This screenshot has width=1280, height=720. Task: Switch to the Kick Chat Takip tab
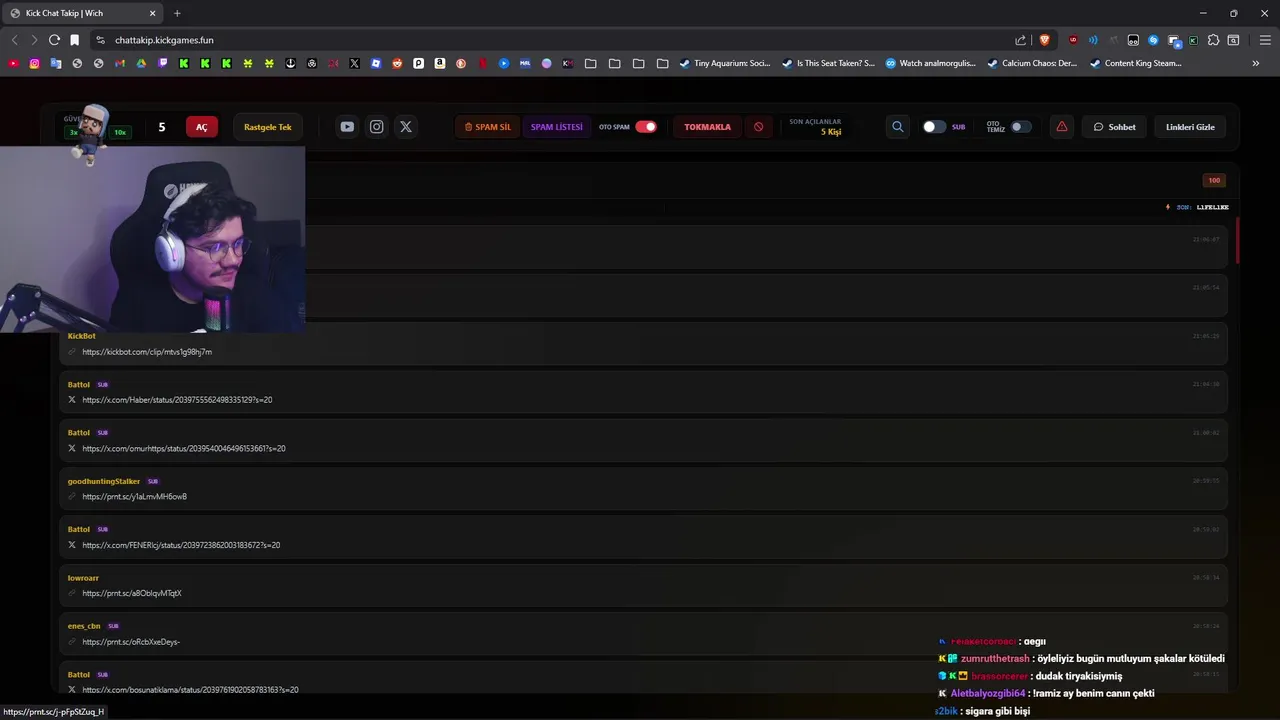coord(84,13)
